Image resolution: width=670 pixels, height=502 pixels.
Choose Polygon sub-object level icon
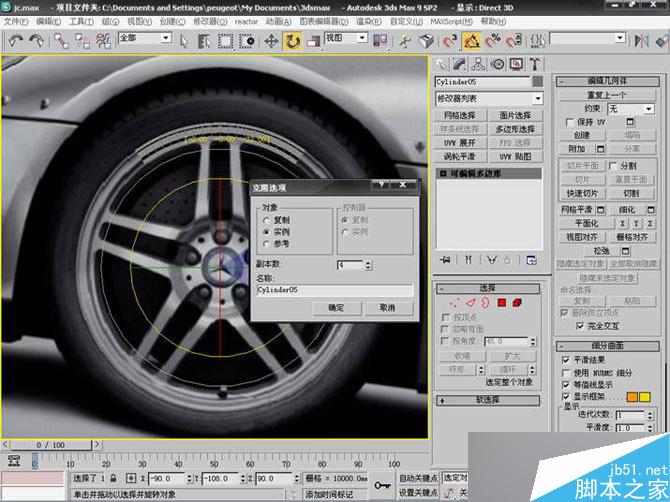click(x=501, y=302)
